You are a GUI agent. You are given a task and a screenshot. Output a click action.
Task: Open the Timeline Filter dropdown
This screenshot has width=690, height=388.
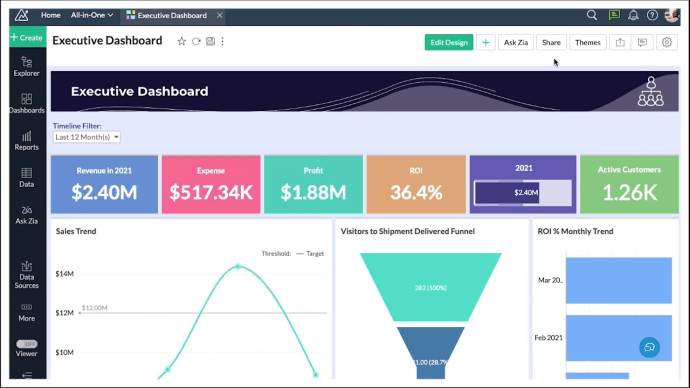click(x=87, y=137)
